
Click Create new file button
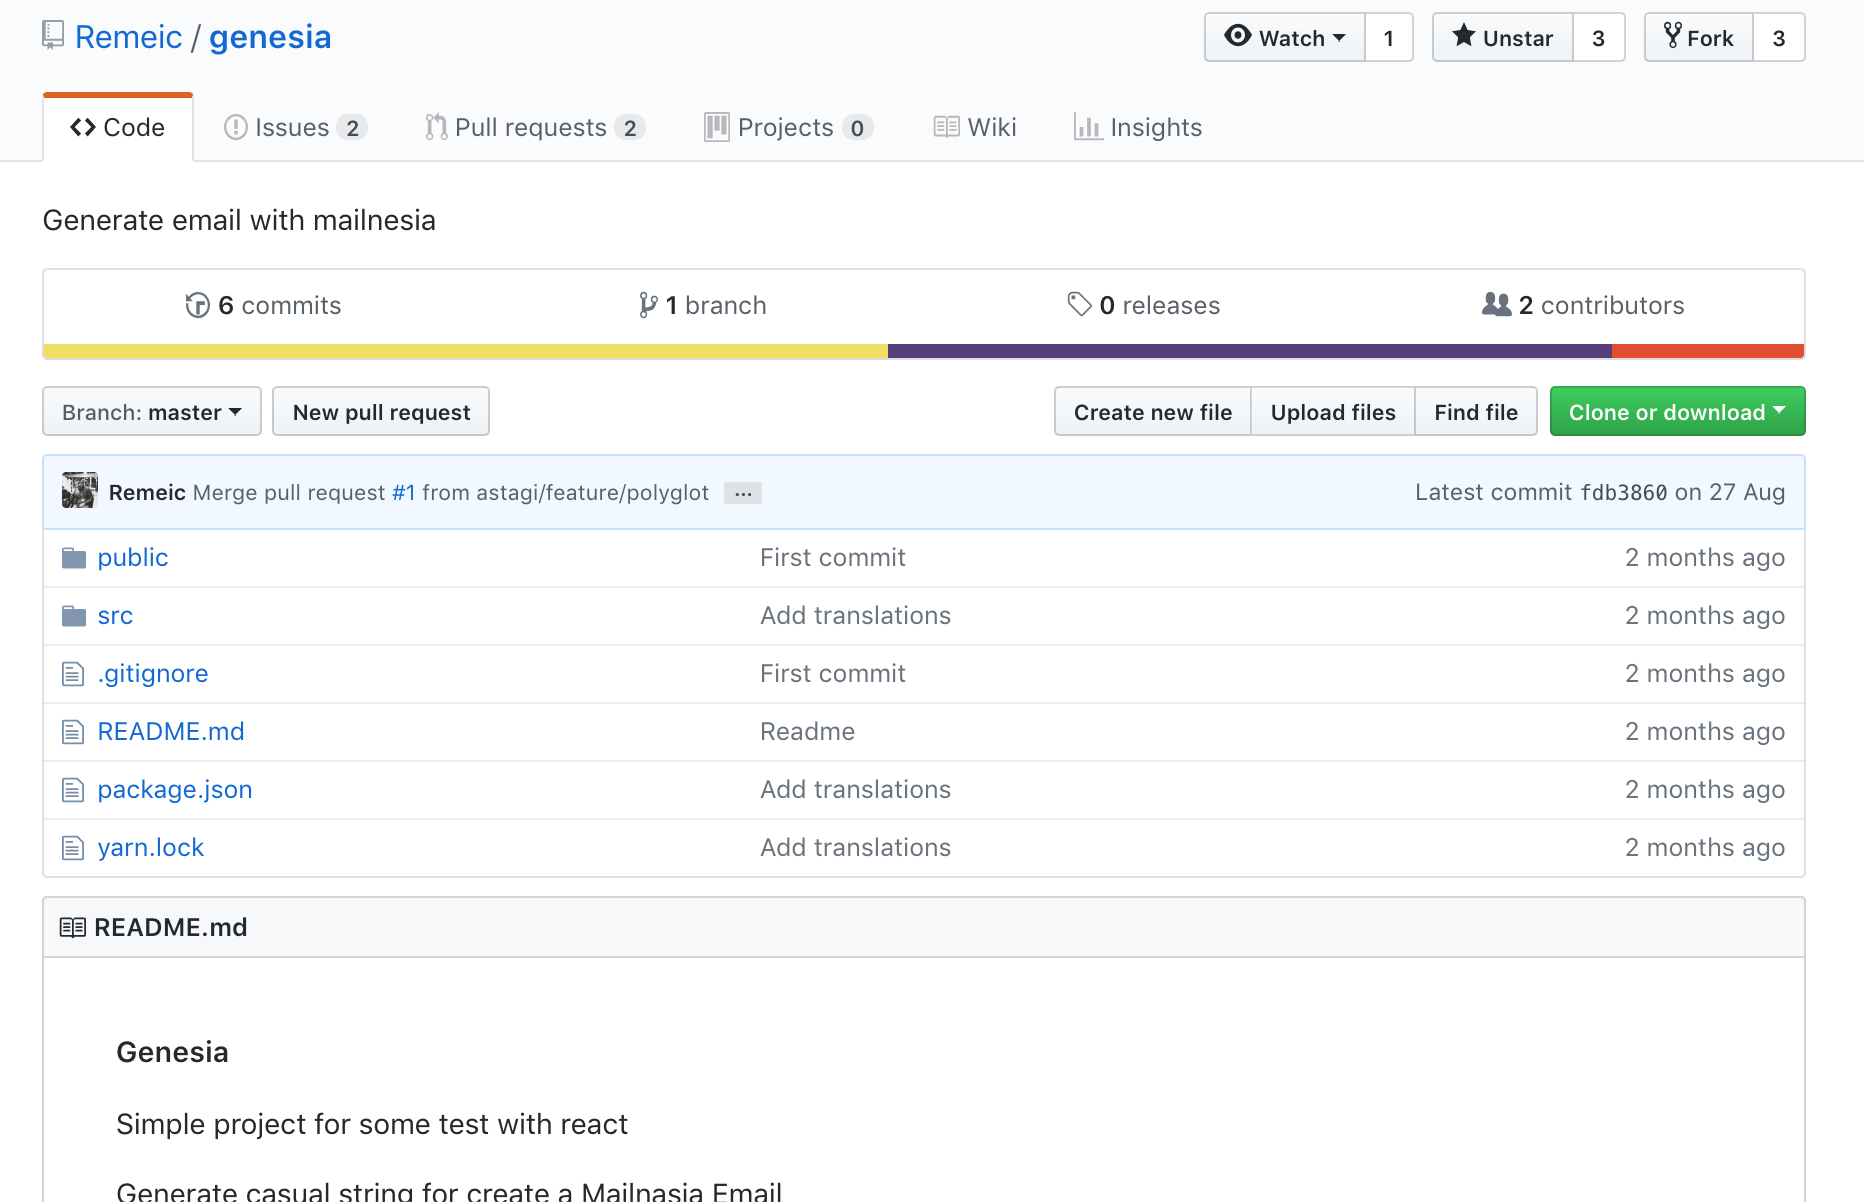point(1153,412)
